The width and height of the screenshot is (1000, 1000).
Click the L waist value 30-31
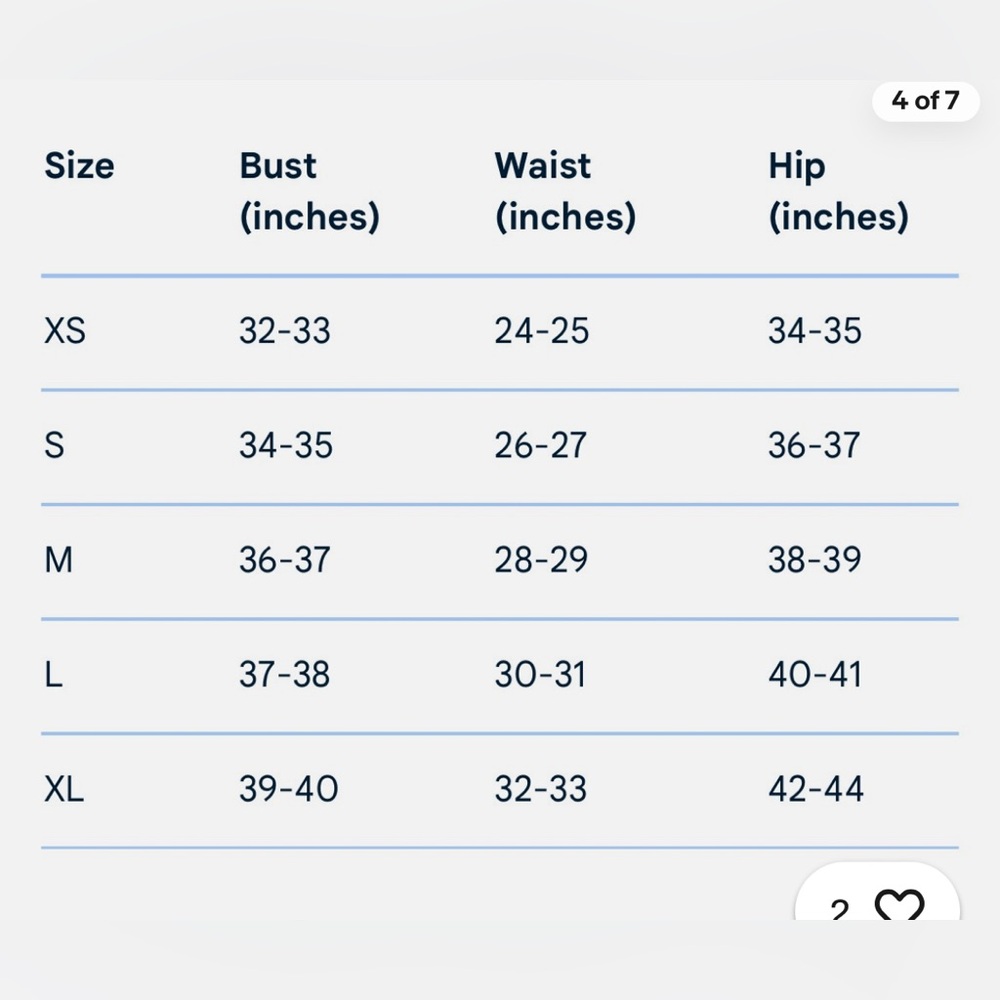coord(540,674)
